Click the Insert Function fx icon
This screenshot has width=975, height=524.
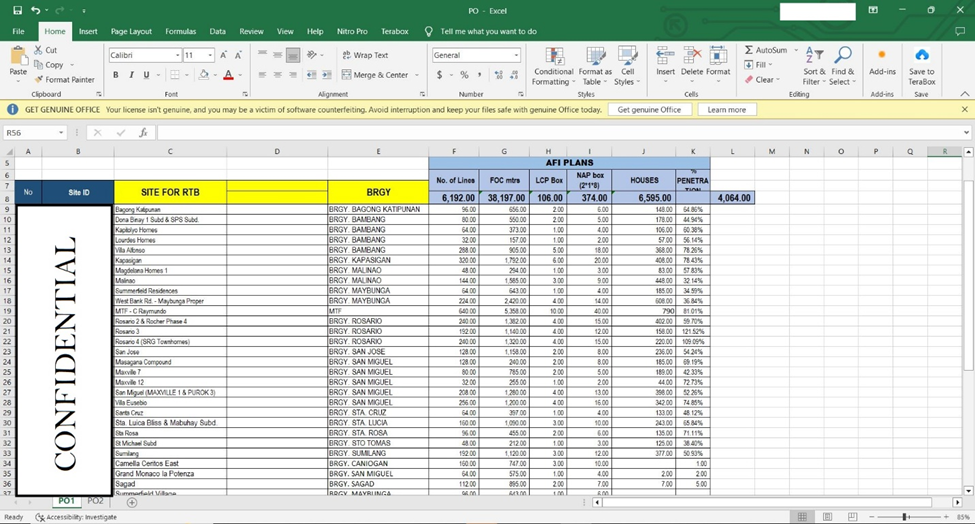click(143, 132)
